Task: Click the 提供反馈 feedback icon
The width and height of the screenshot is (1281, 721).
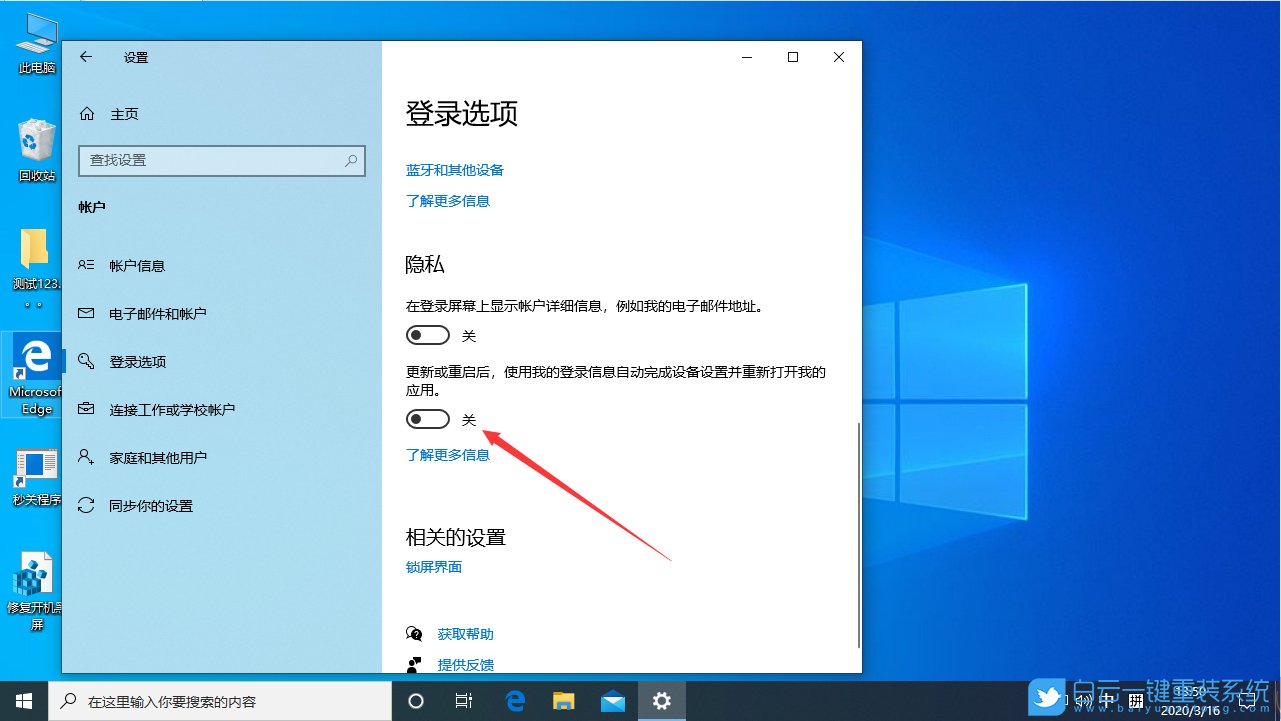Action: coord(414,664)
